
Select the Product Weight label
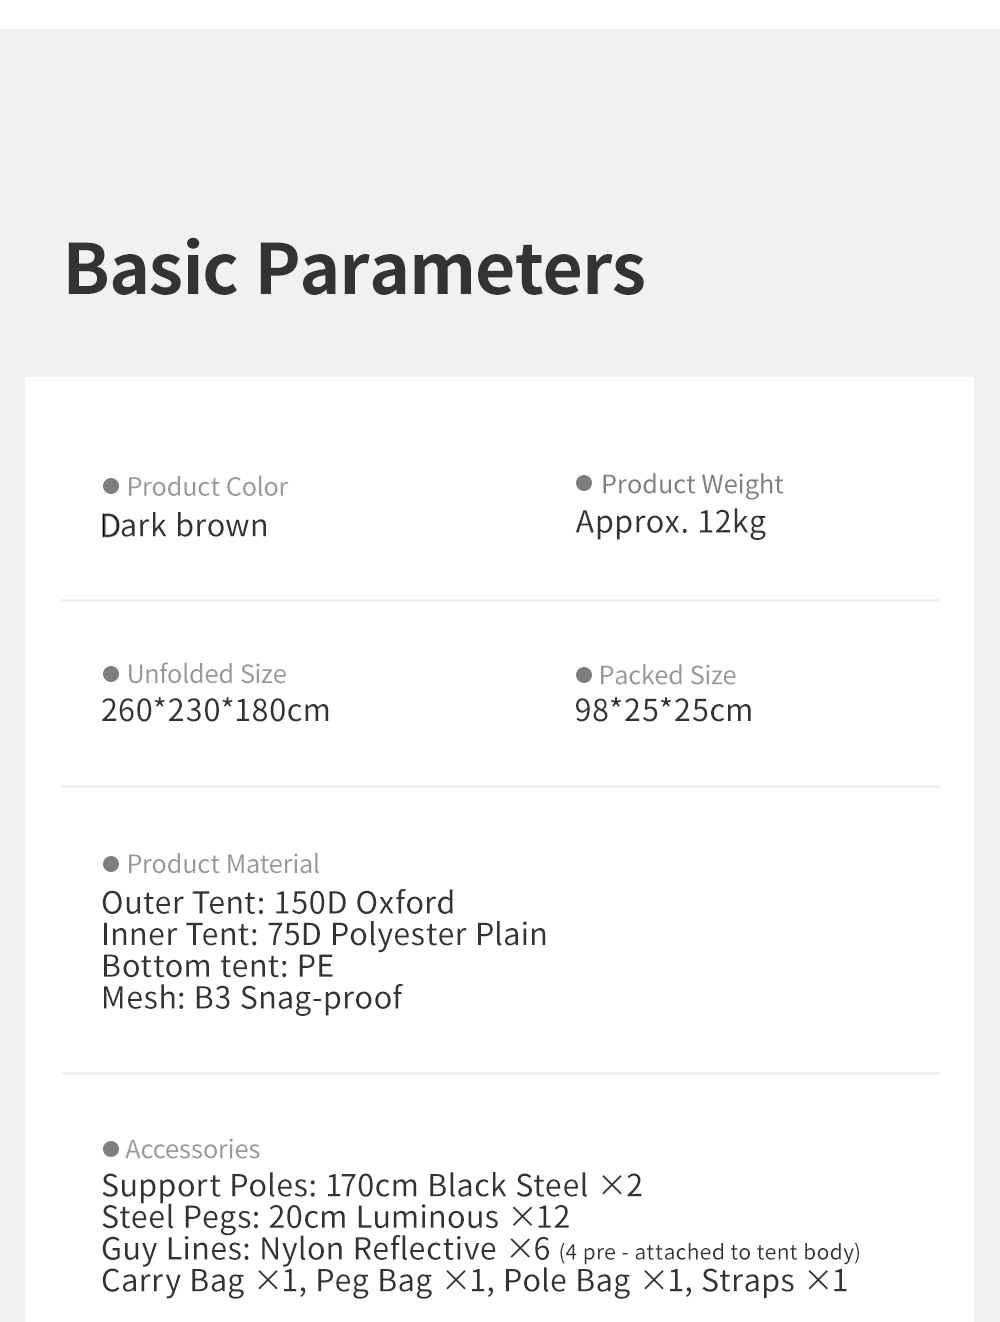pyautogui.click(x=692, y=484)
